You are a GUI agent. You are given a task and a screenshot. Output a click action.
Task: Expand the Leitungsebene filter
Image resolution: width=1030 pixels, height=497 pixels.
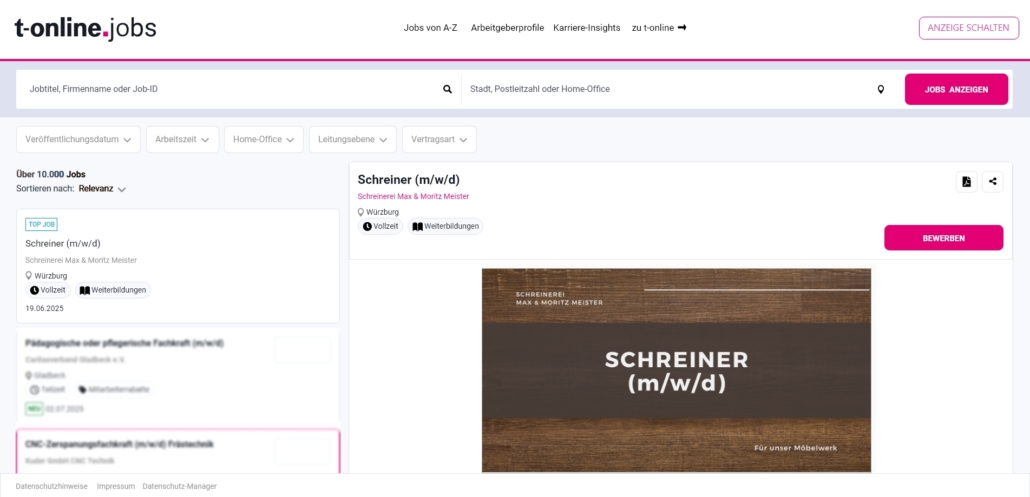353,139
